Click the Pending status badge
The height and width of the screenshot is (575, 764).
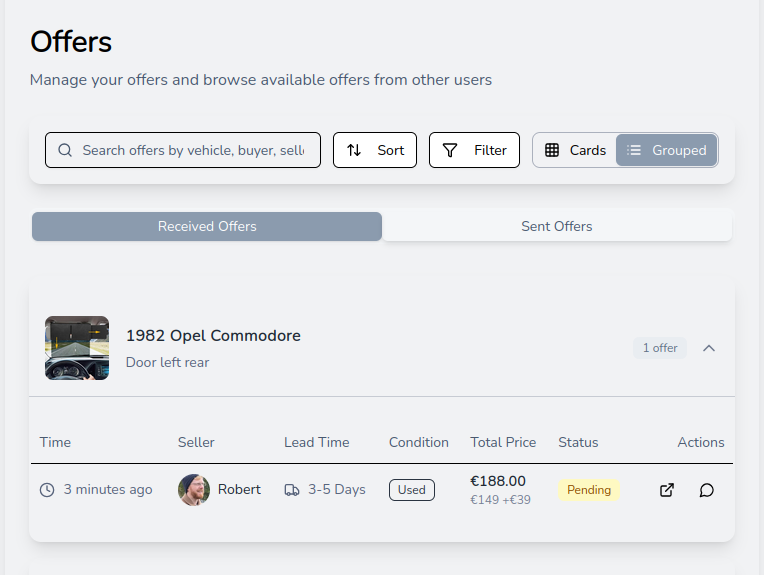(589, 490)
